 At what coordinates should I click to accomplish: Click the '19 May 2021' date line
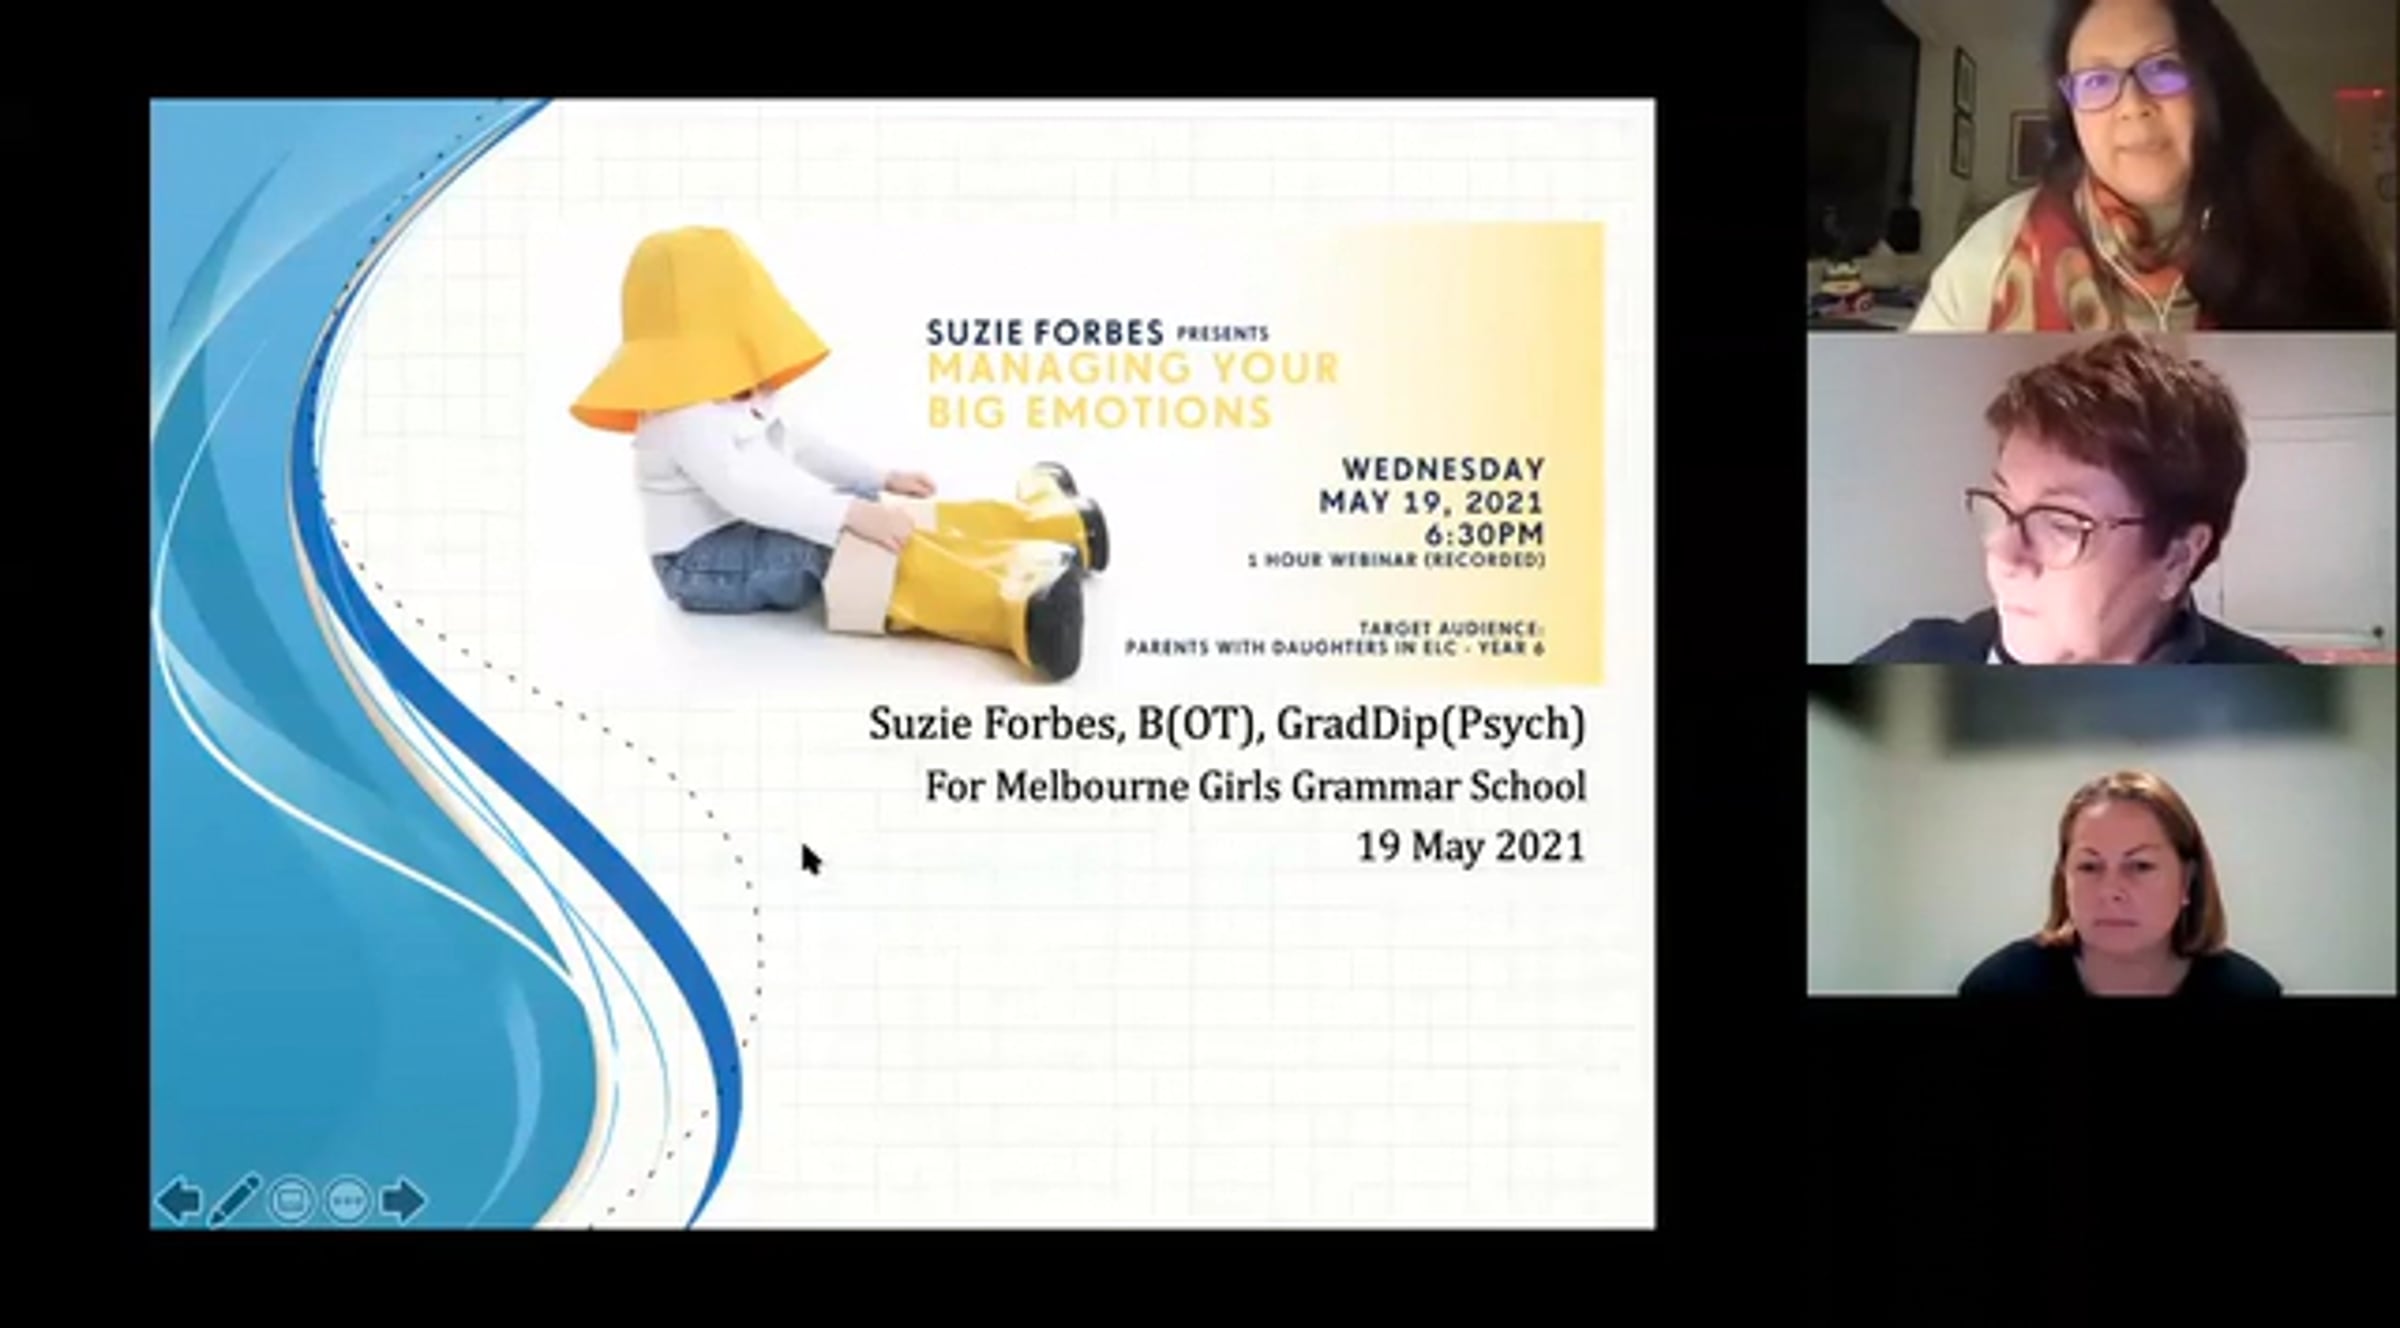pos(1470,847)
